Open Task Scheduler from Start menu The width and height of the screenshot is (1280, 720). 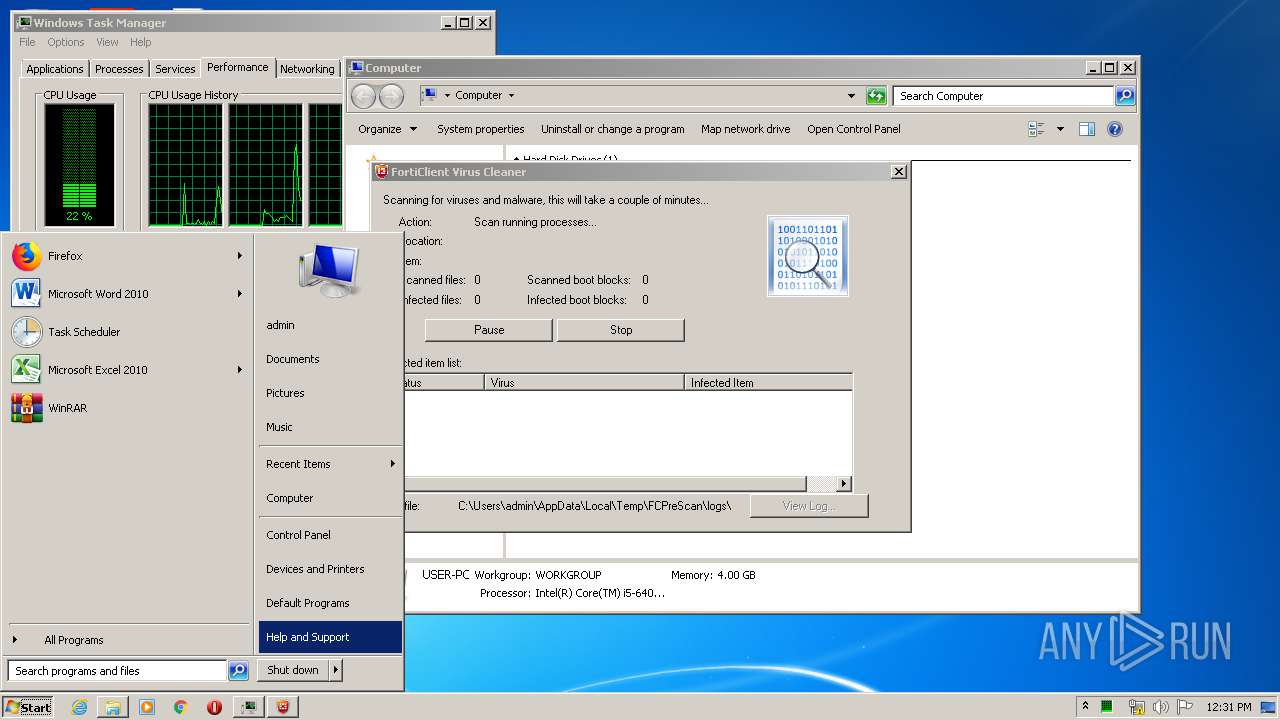point(128,332)
